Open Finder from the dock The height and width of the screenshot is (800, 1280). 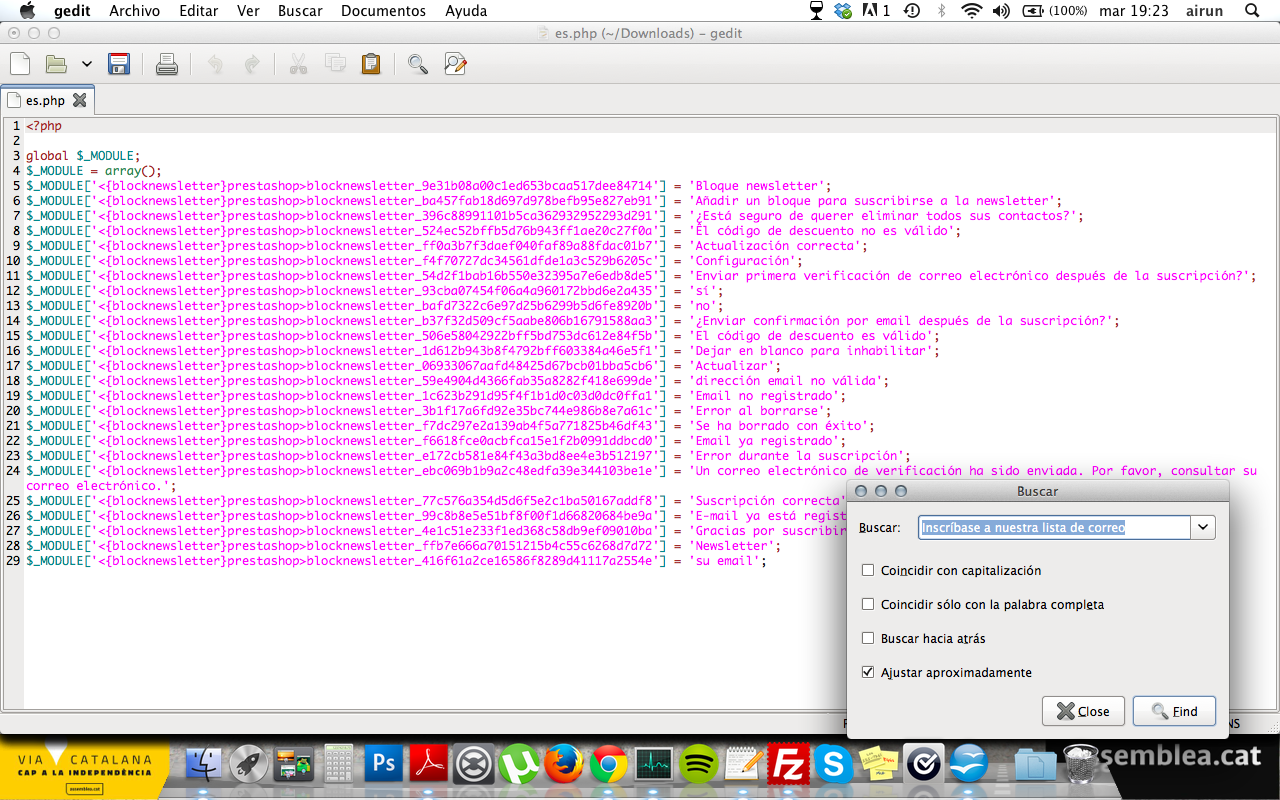pos(204,765)
